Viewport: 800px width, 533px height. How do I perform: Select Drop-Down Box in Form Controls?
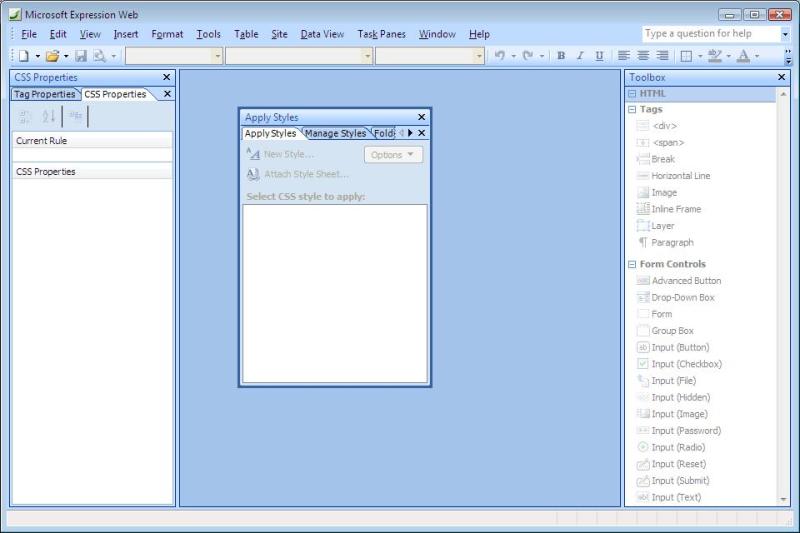683,297
